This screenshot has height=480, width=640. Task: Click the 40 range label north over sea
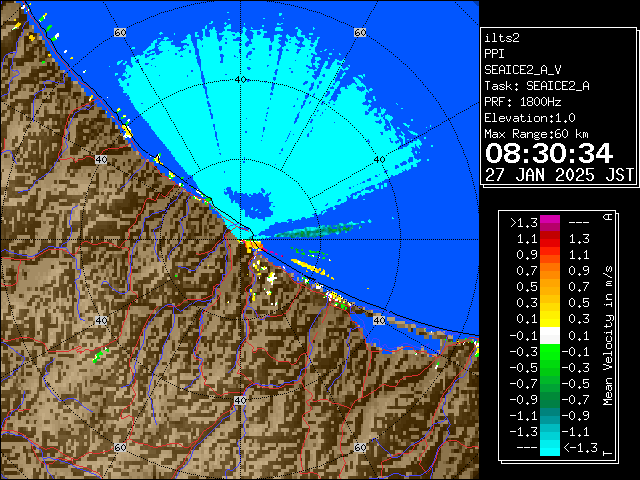coord(240,80)
